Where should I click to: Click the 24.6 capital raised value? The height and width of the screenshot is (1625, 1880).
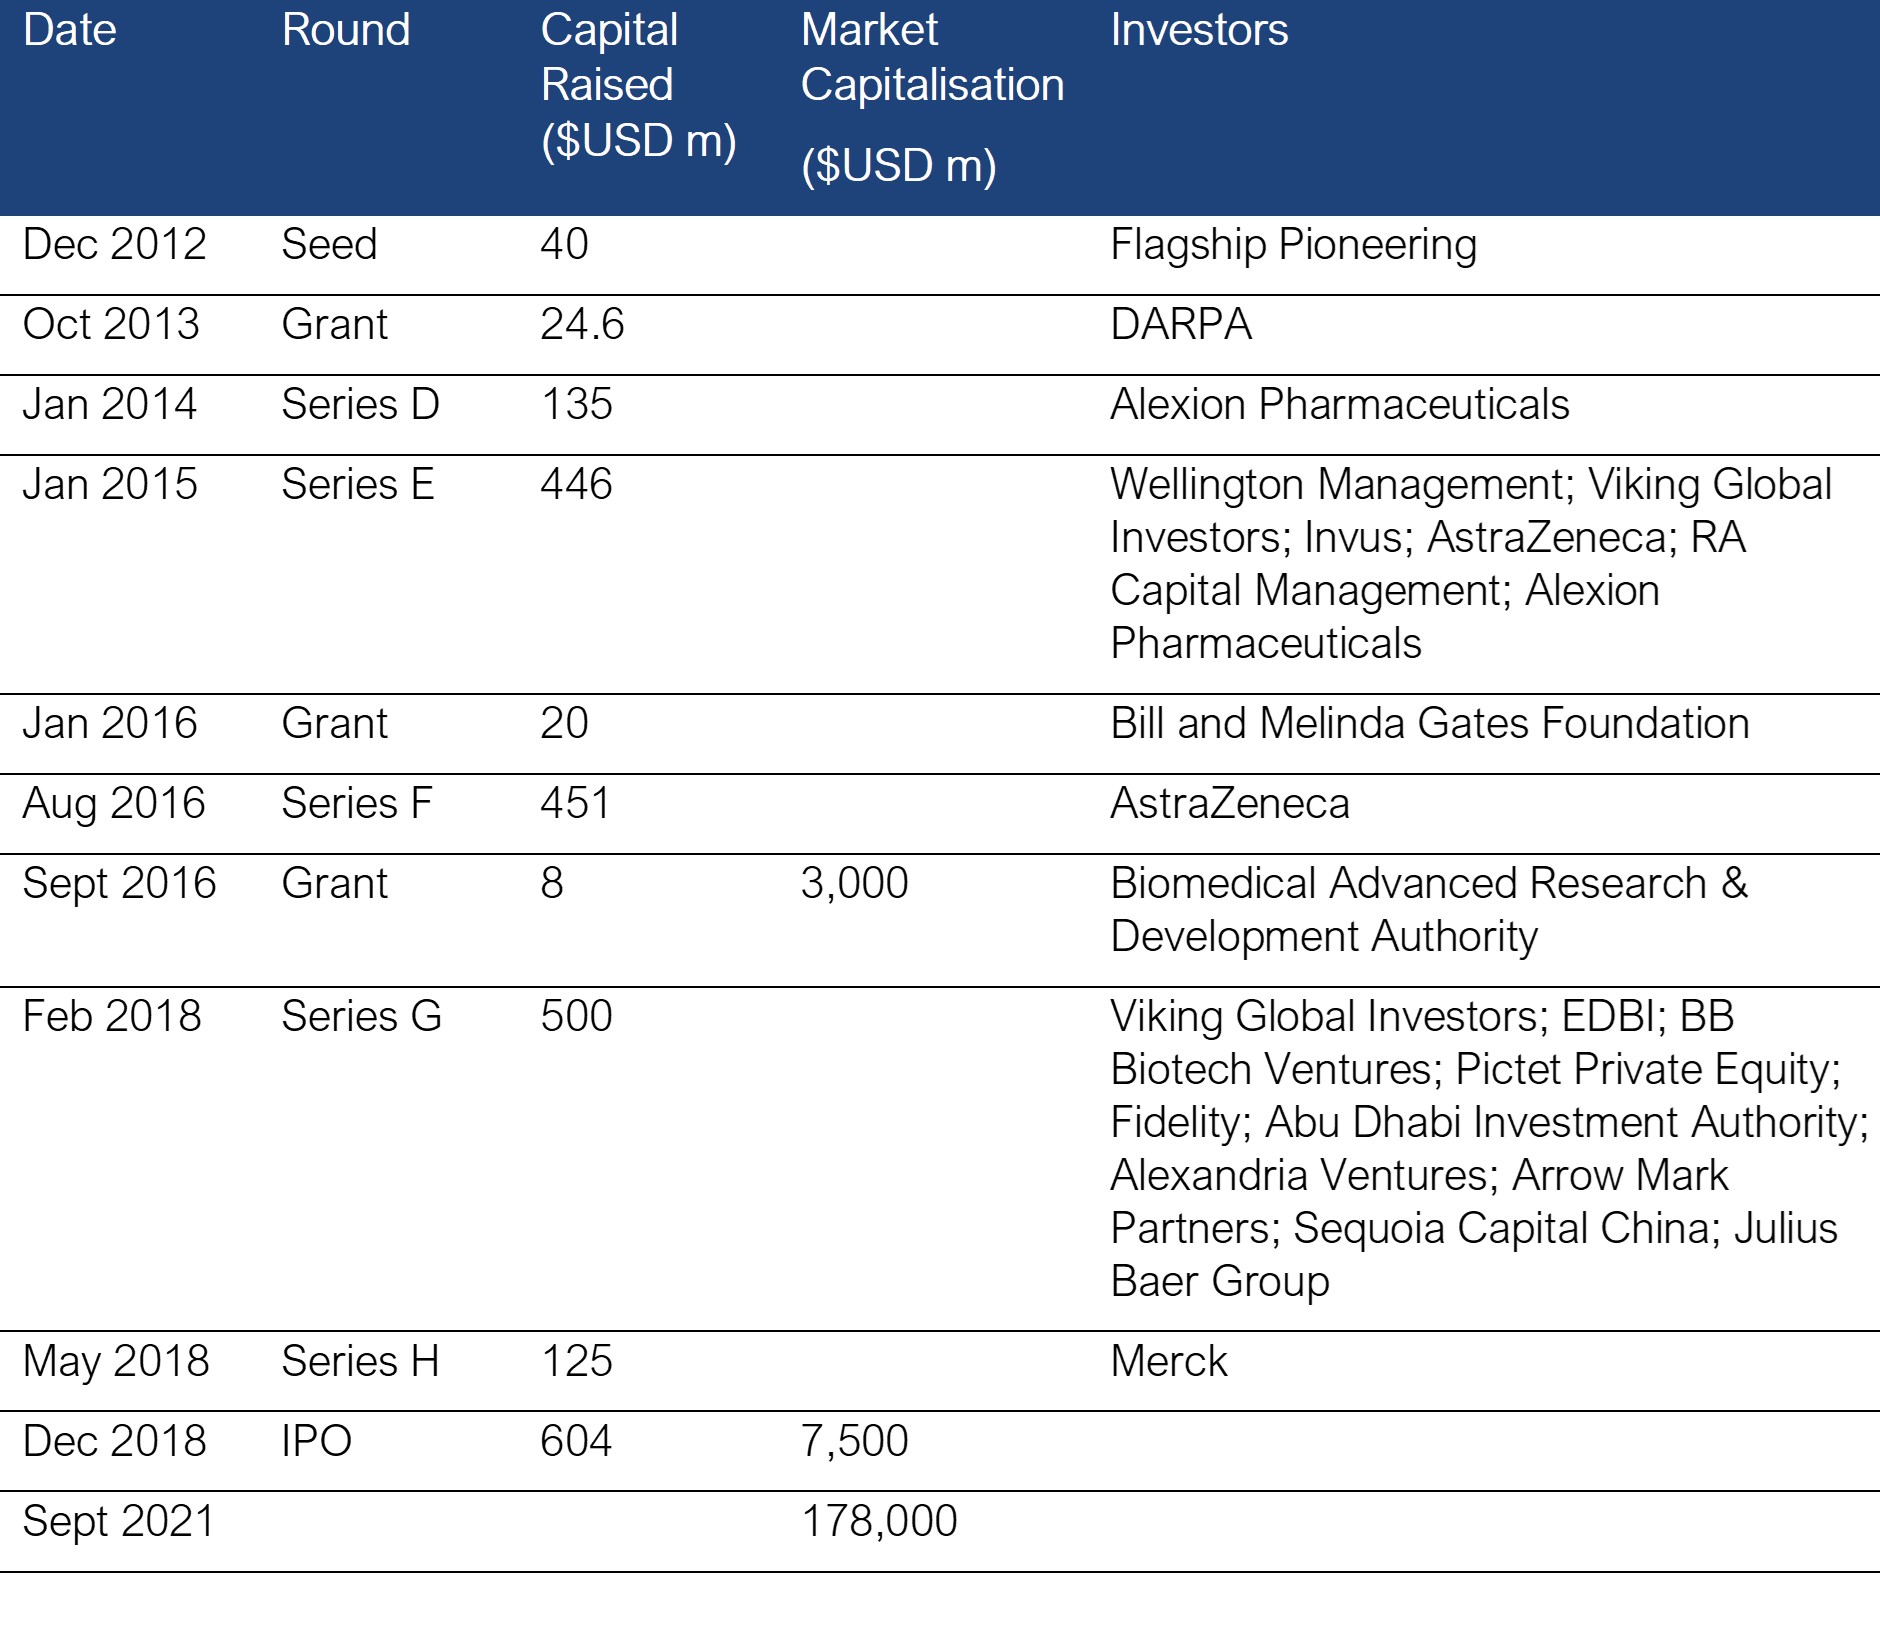582,325
